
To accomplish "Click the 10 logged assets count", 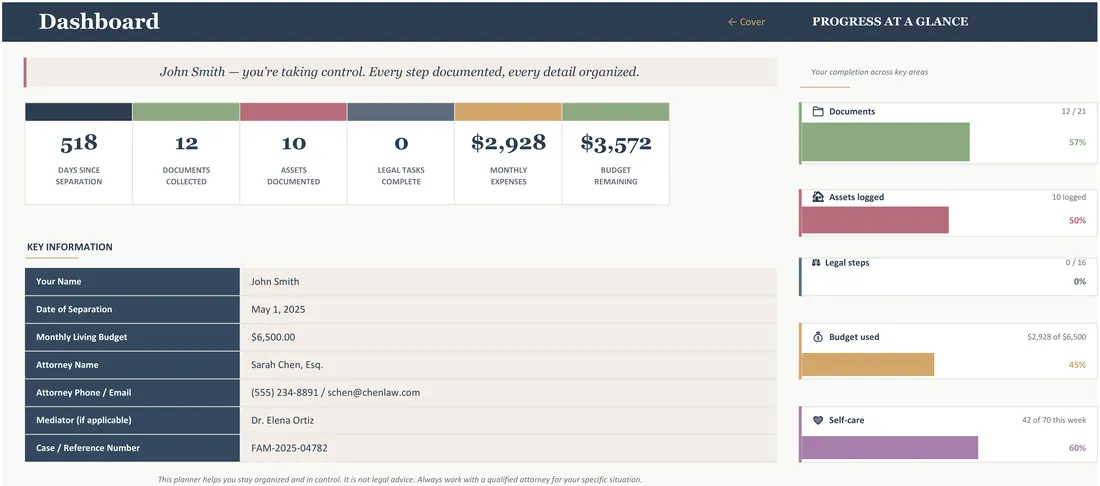I will 1069,197.
